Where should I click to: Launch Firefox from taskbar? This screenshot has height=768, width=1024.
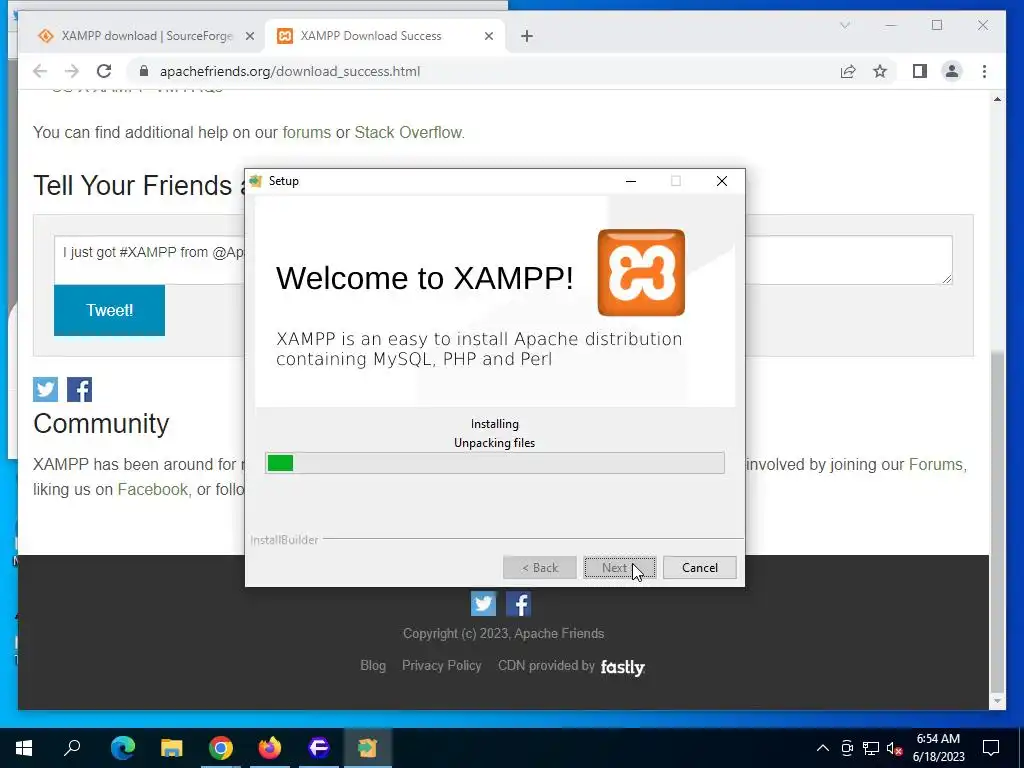[x=270, y=748]
